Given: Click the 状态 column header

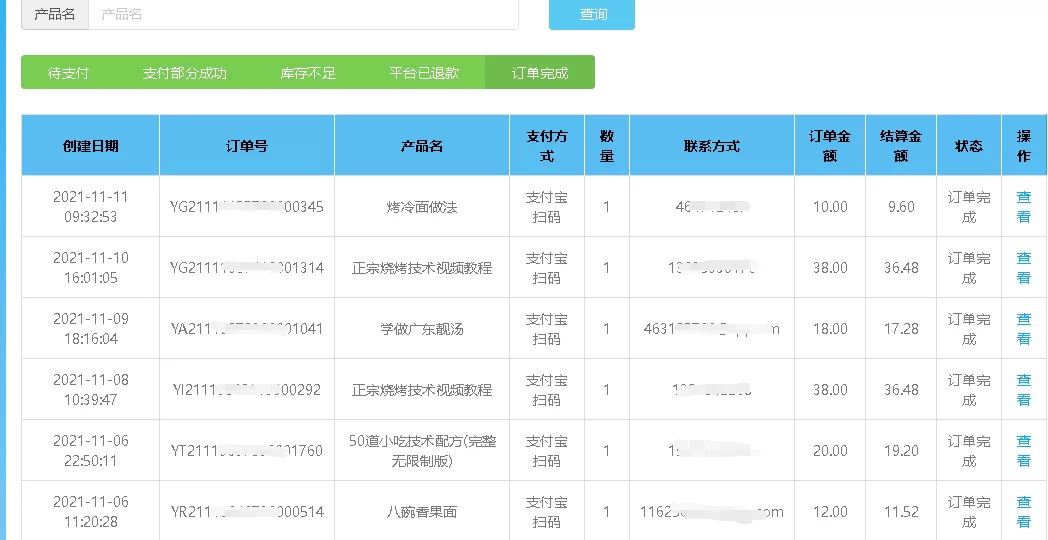Looking at the screenshot, I should coord(968,146).
